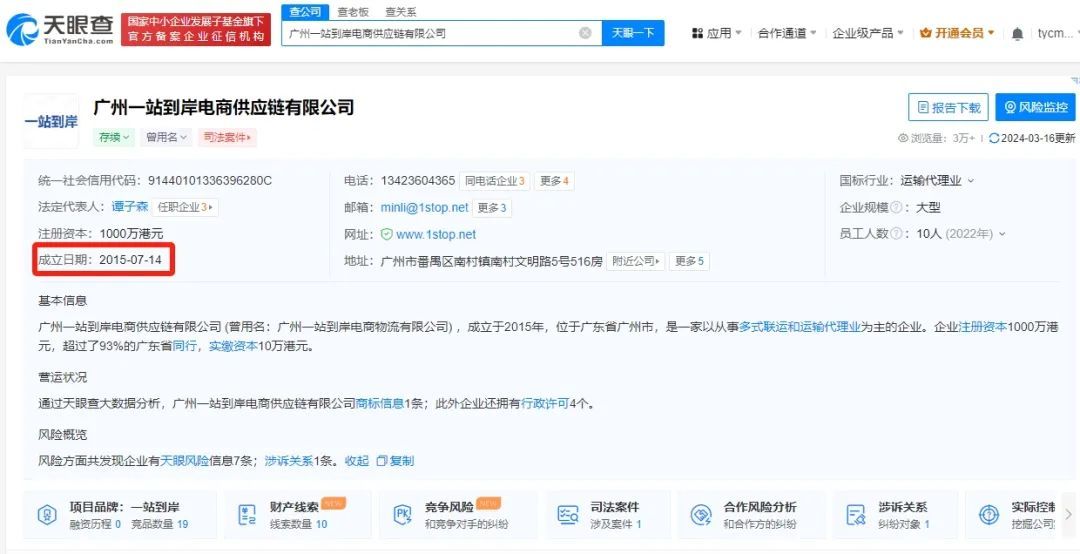This screenshot has height=554, width=1080.
Task: Click 附近公司 nearby companies tag
Action: tap(636, 261)
